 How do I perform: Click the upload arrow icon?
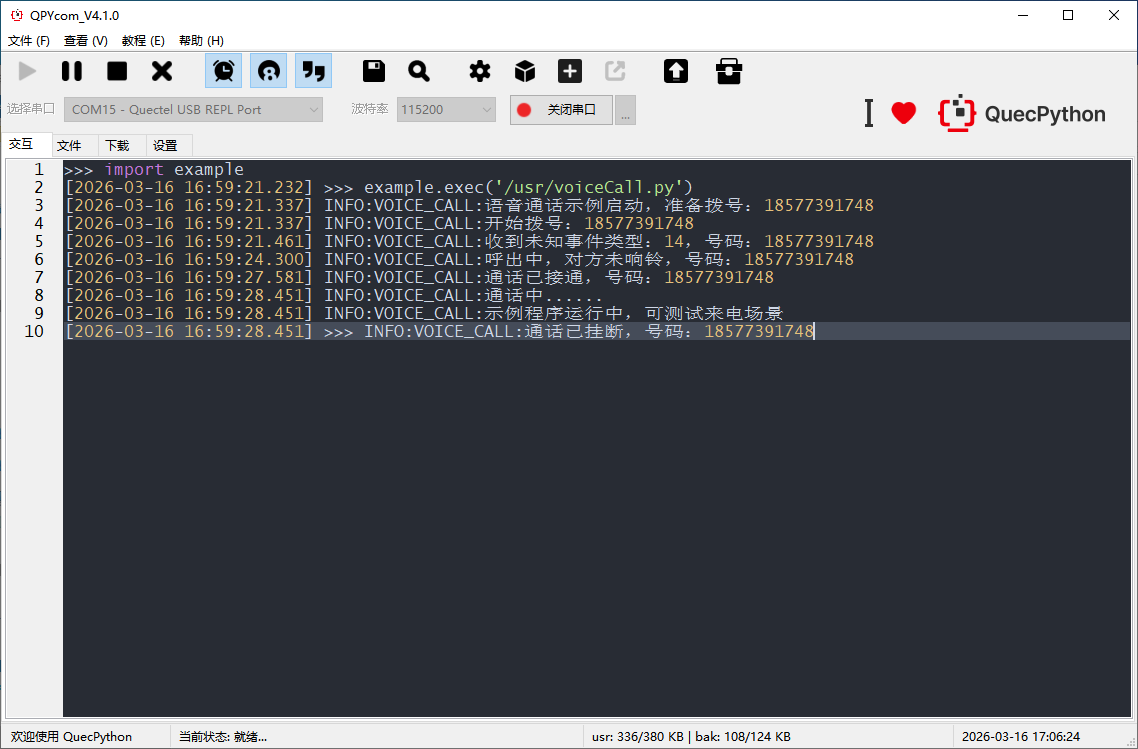(x=676, y=71)
